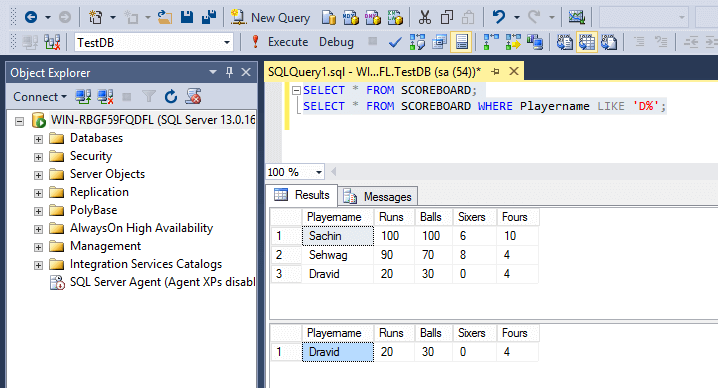Switch to the Results tab
The width and height of the screenshot is (718, 388).
302,195
